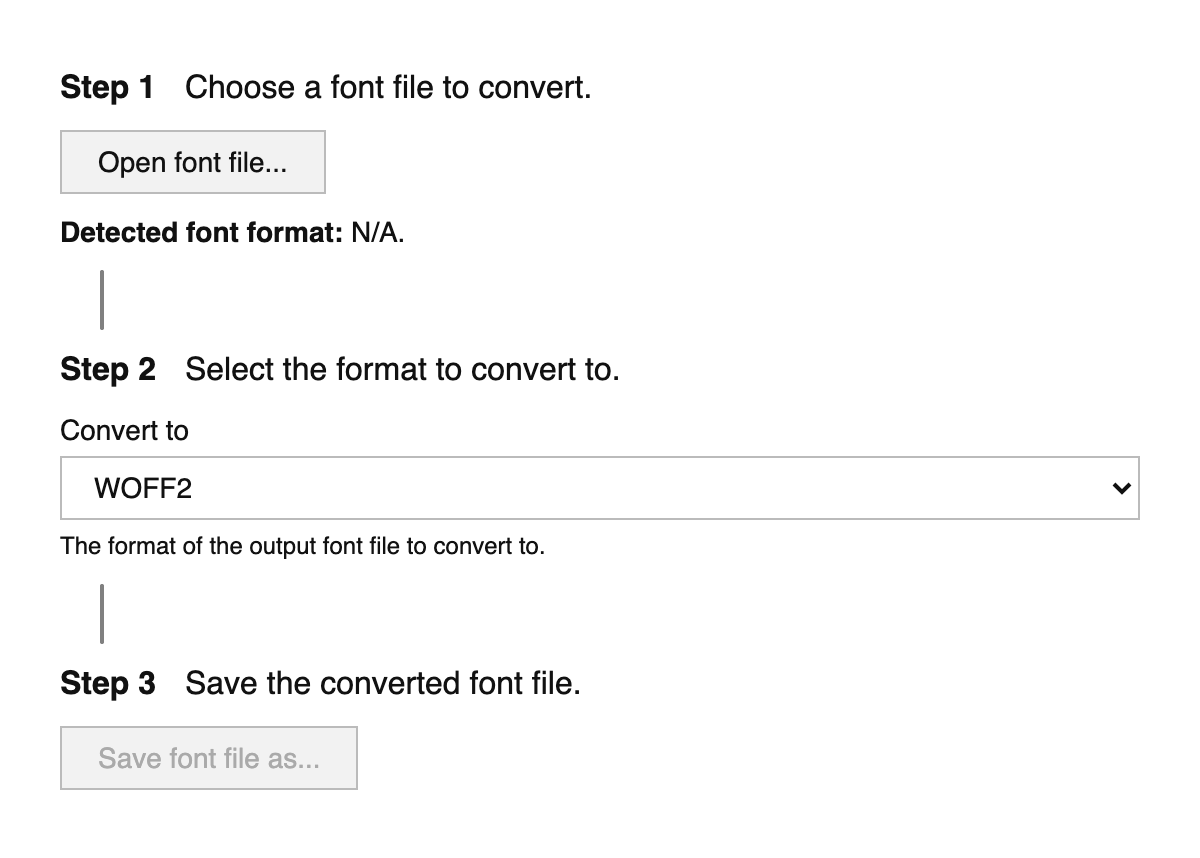Click connector line between Step 2 and 3

[102, 613]
